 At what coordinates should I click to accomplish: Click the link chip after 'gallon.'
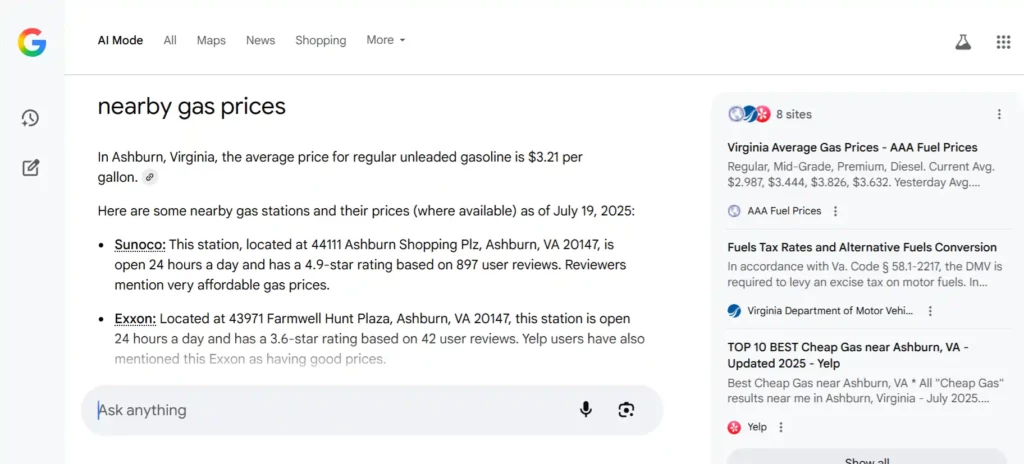[x=150, y=177]
